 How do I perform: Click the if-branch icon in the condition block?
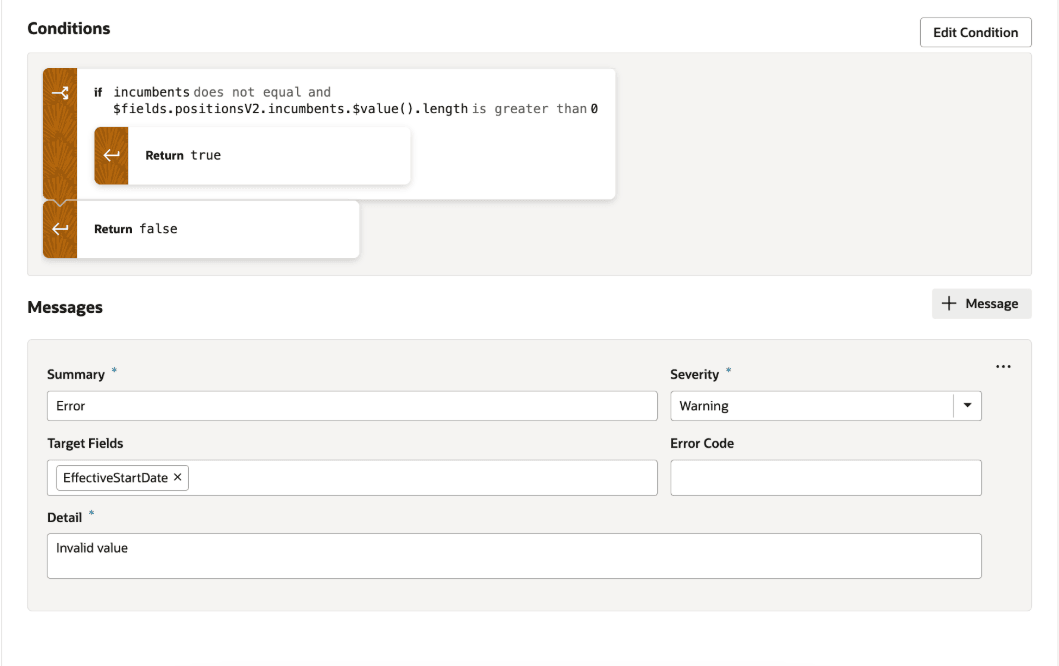[x=60, y=93]
